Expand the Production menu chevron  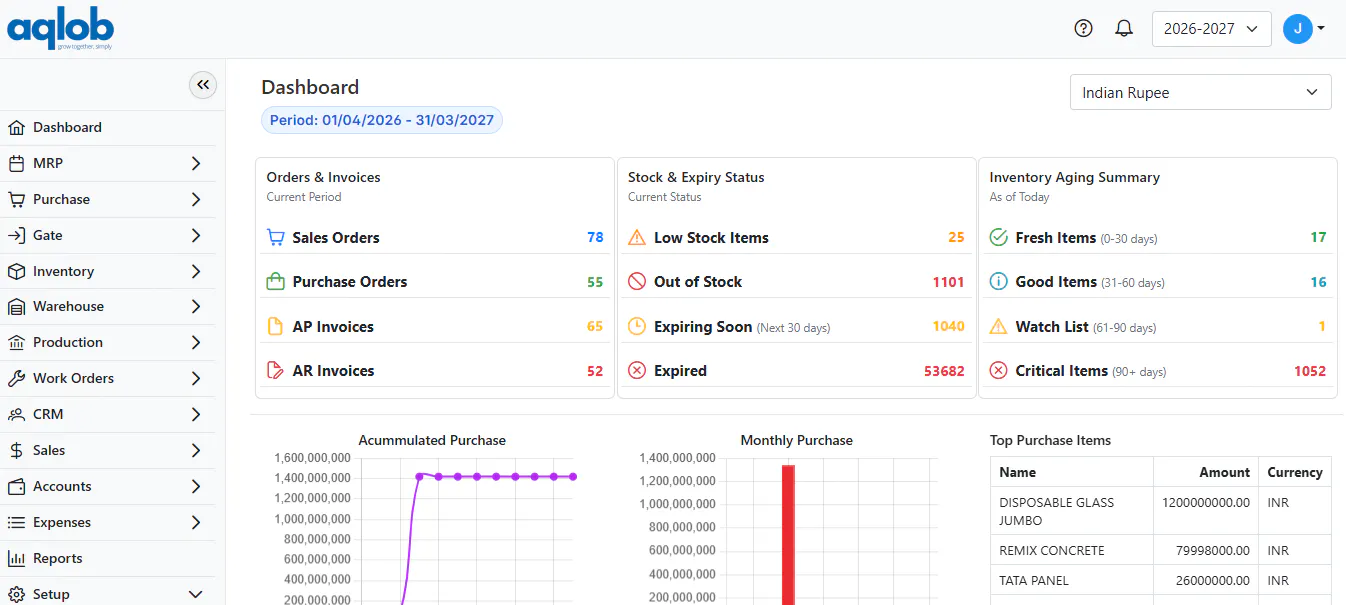(196, 342)
